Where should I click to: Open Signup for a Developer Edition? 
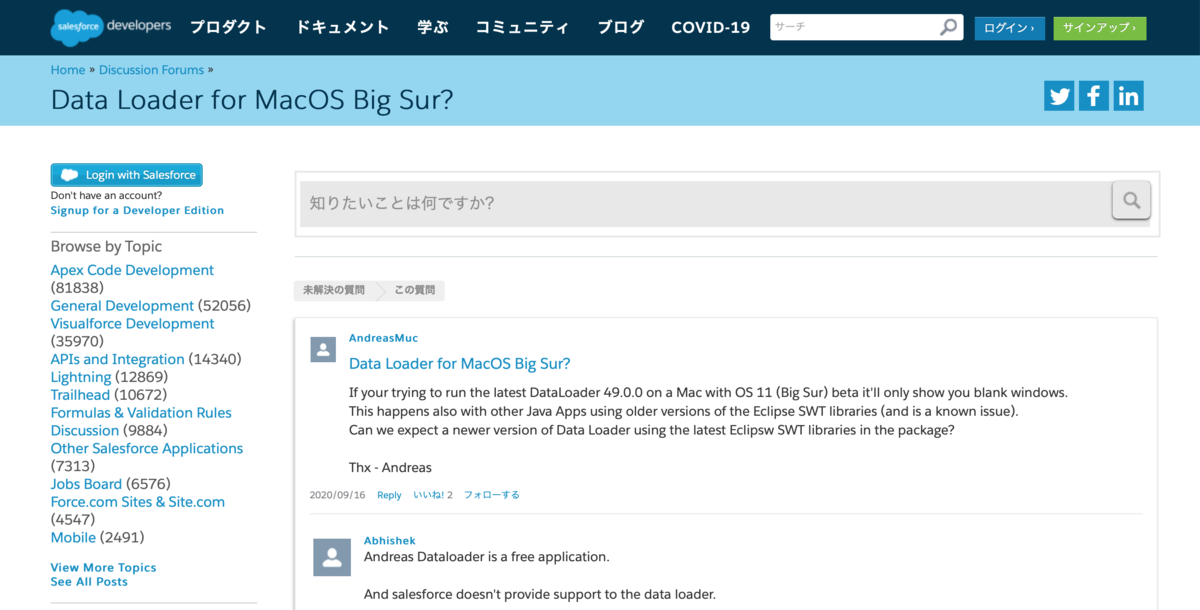(x=137, y=210)
